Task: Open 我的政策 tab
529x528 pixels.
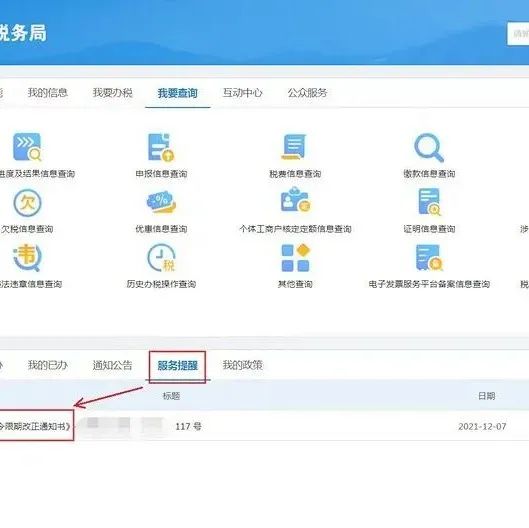Action: [x=242, y=365]
